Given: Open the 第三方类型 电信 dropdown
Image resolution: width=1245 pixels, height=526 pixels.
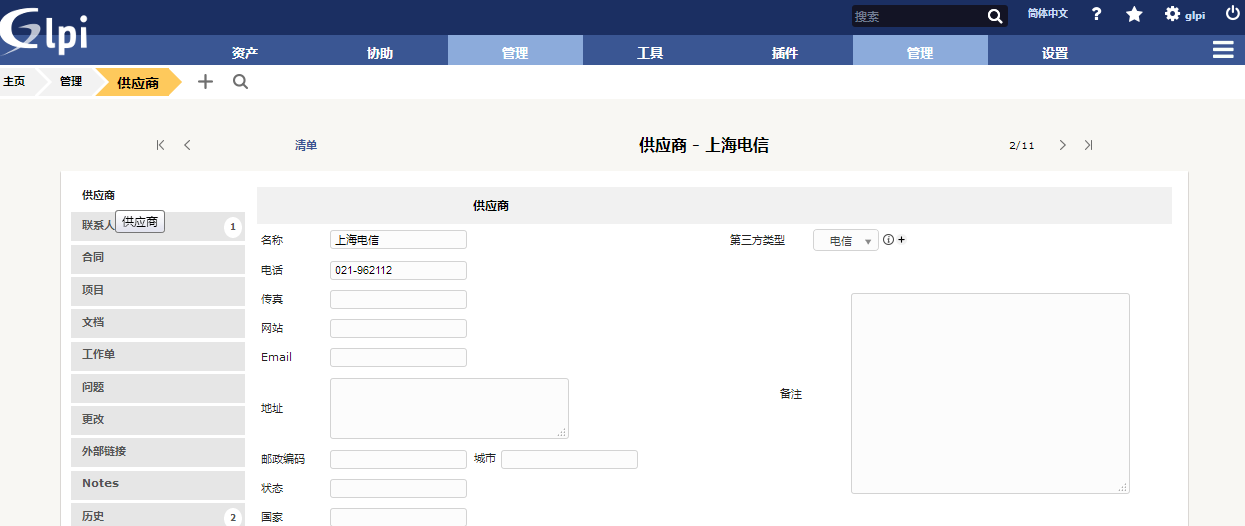Looking at the screenshot, I should (x=846, y=241).
